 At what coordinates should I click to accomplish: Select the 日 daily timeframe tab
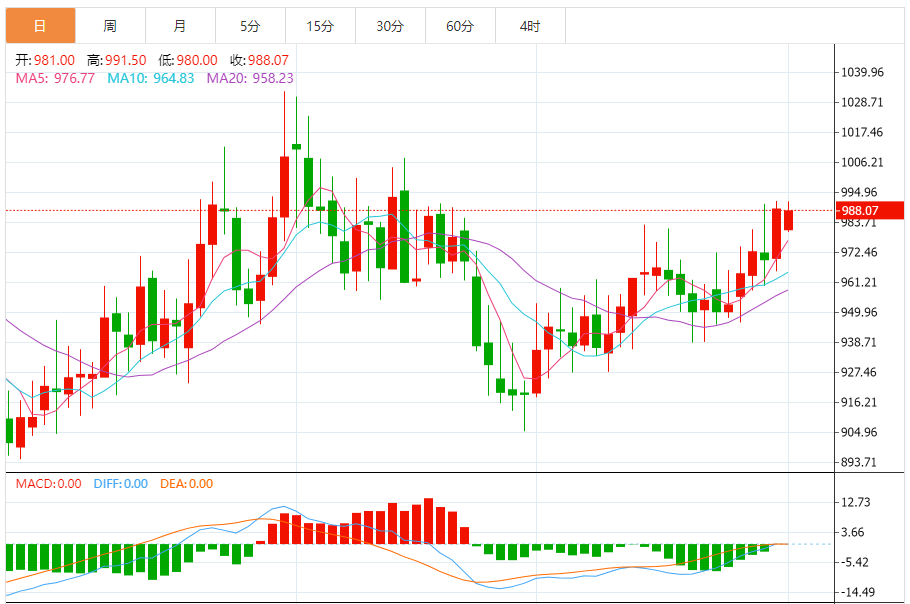click(41, 26)
